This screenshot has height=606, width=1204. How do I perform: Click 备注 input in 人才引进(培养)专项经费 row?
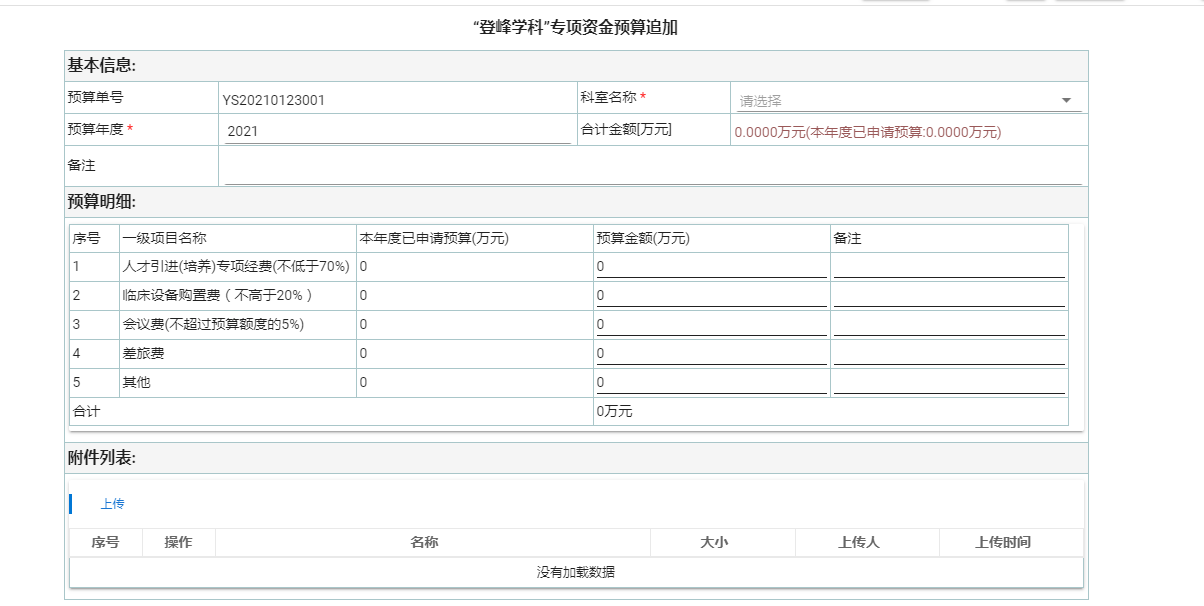coord(948,267)
